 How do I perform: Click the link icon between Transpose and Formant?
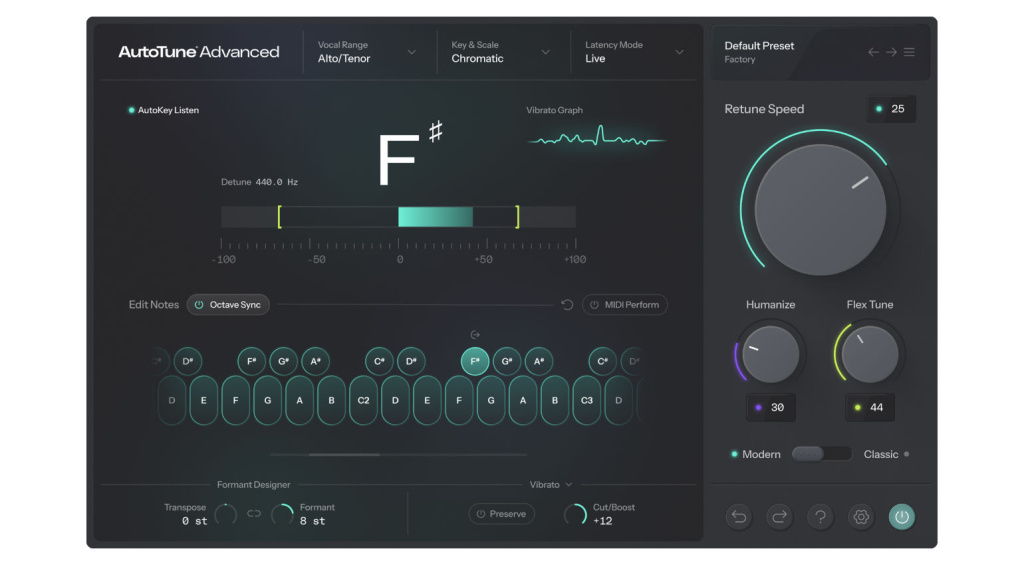point(254,514)
